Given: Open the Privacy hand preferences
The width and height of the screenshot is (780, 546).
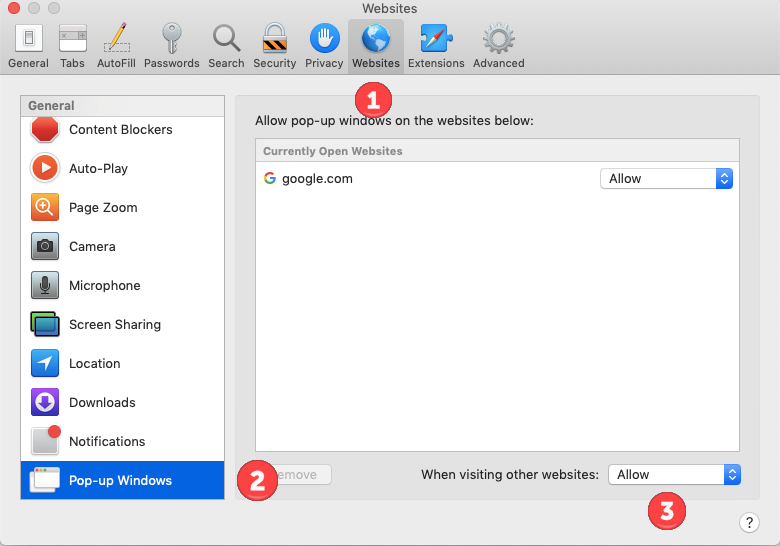Looking at the screenshot, I should tap(324, 46).
